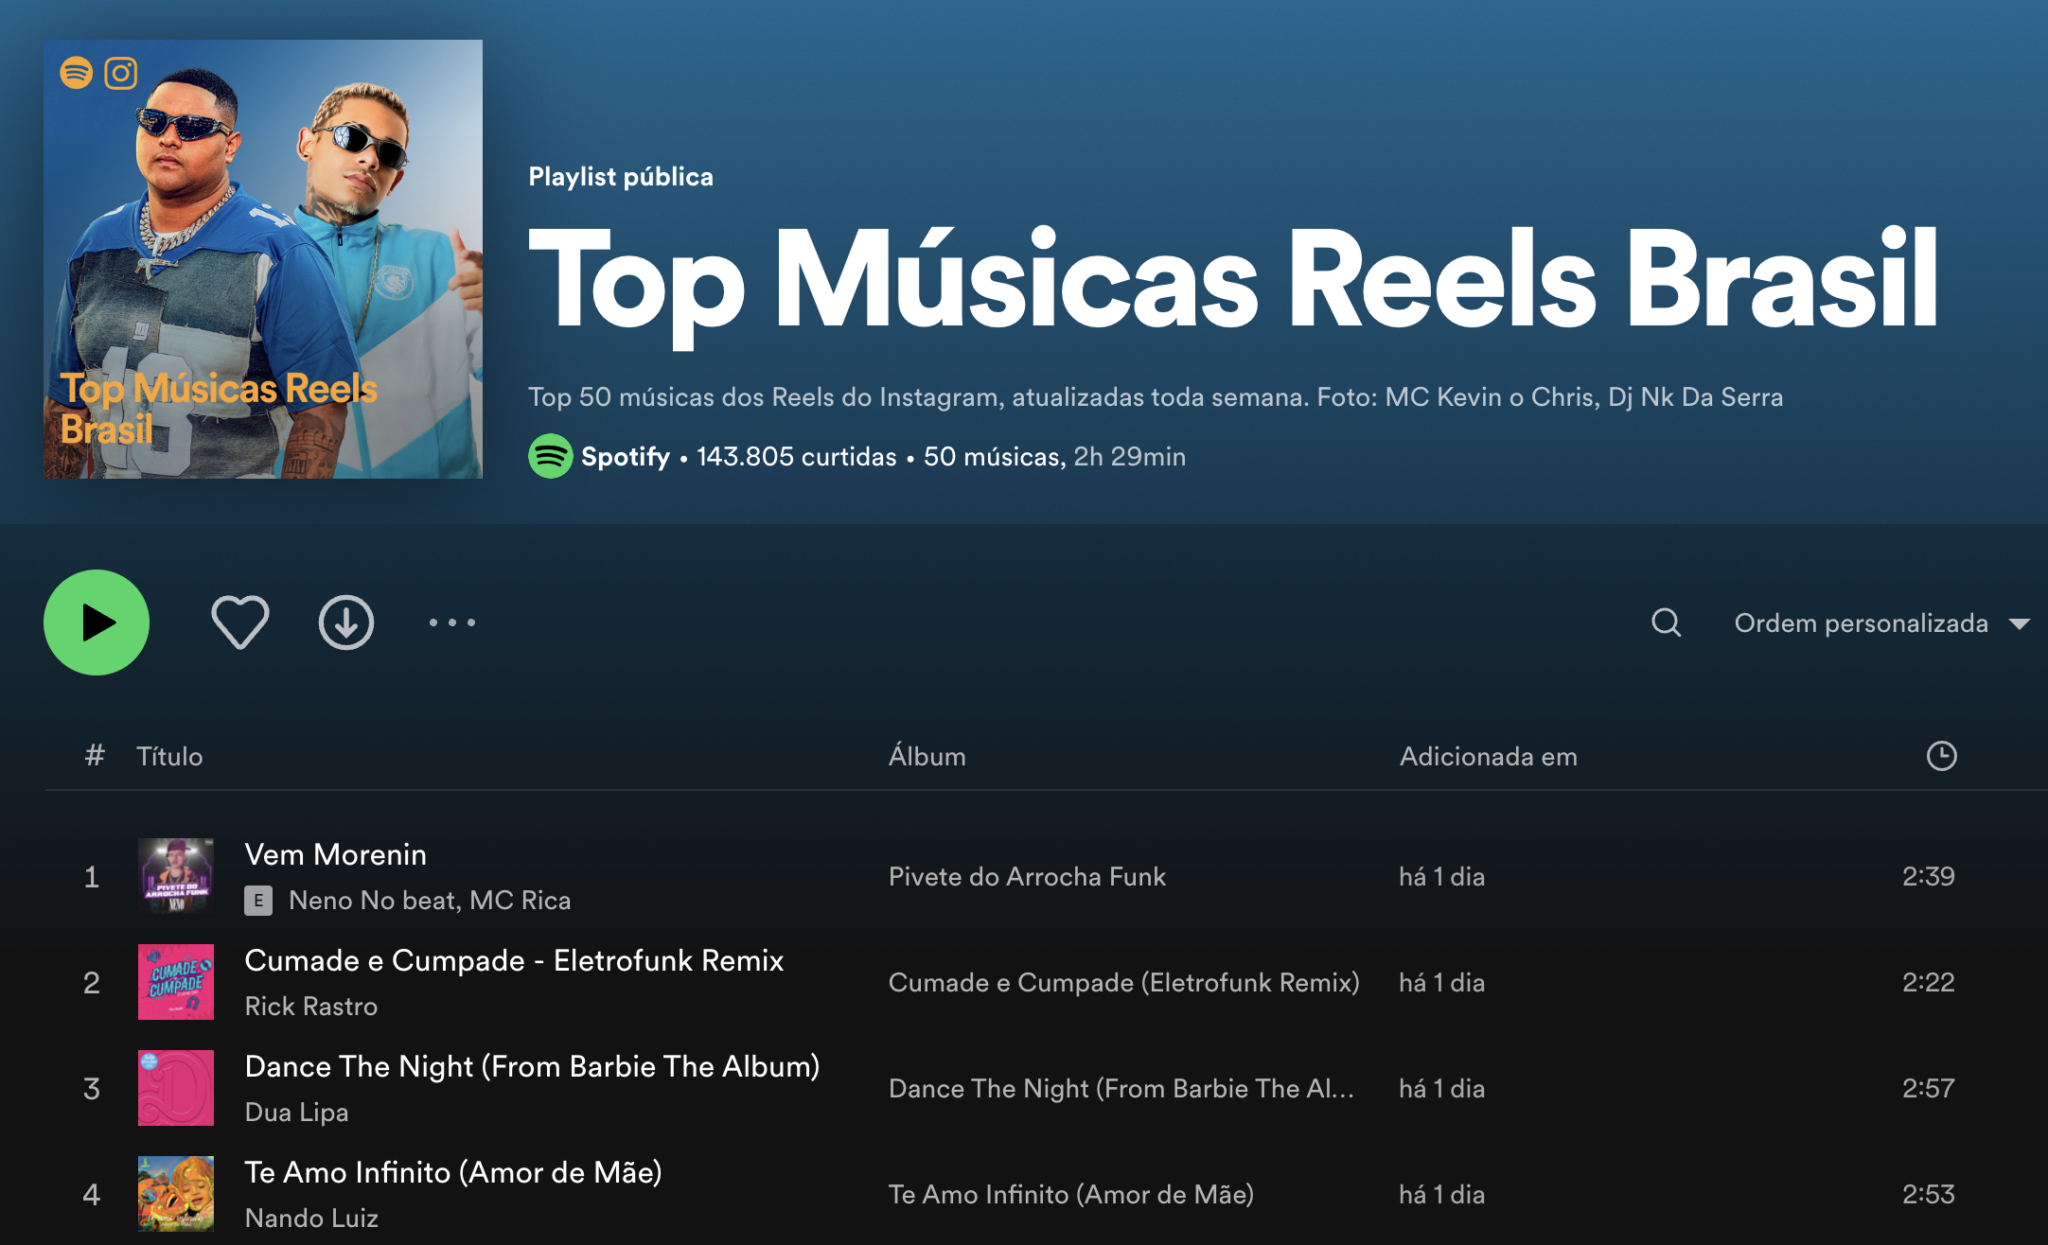The height and width of the screenshot is (1245, 2048).
Task: Click the Álbum column header
Action: (927, 756)
